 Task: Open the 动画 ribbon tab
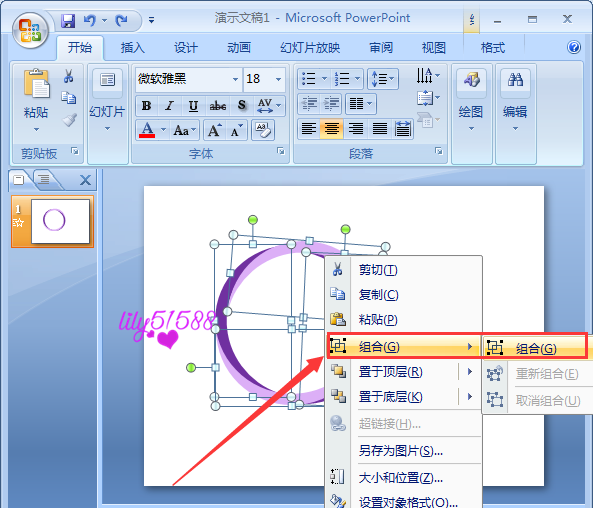239,48
